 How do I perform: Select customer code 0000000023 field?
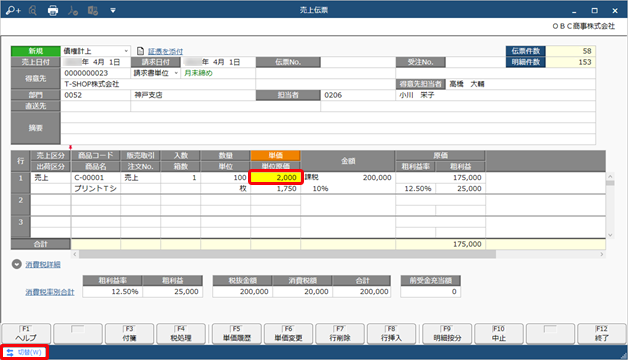coord(95,73)
